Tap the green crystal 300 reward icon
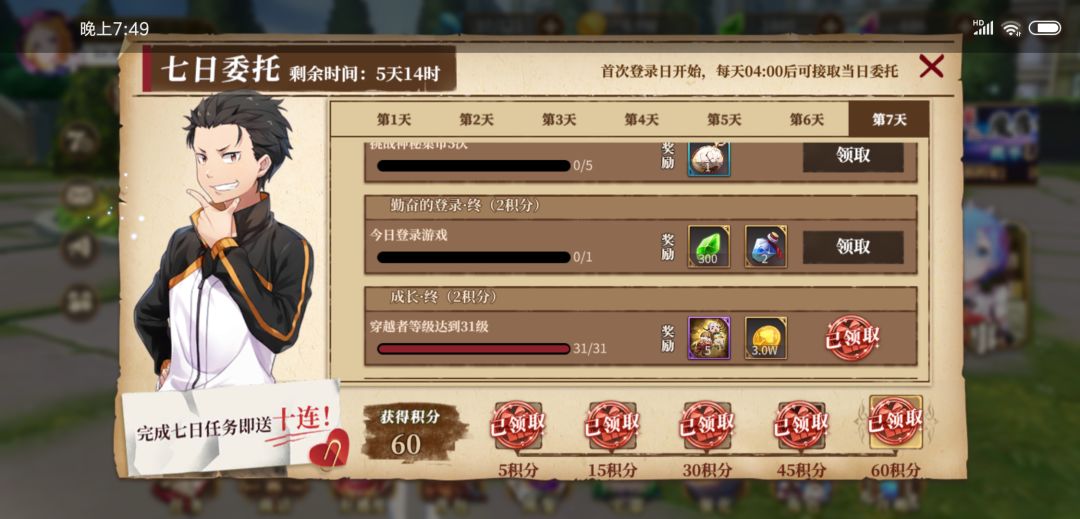The width and height of the screenshot is (1080, 519). (x=709, y=246)
